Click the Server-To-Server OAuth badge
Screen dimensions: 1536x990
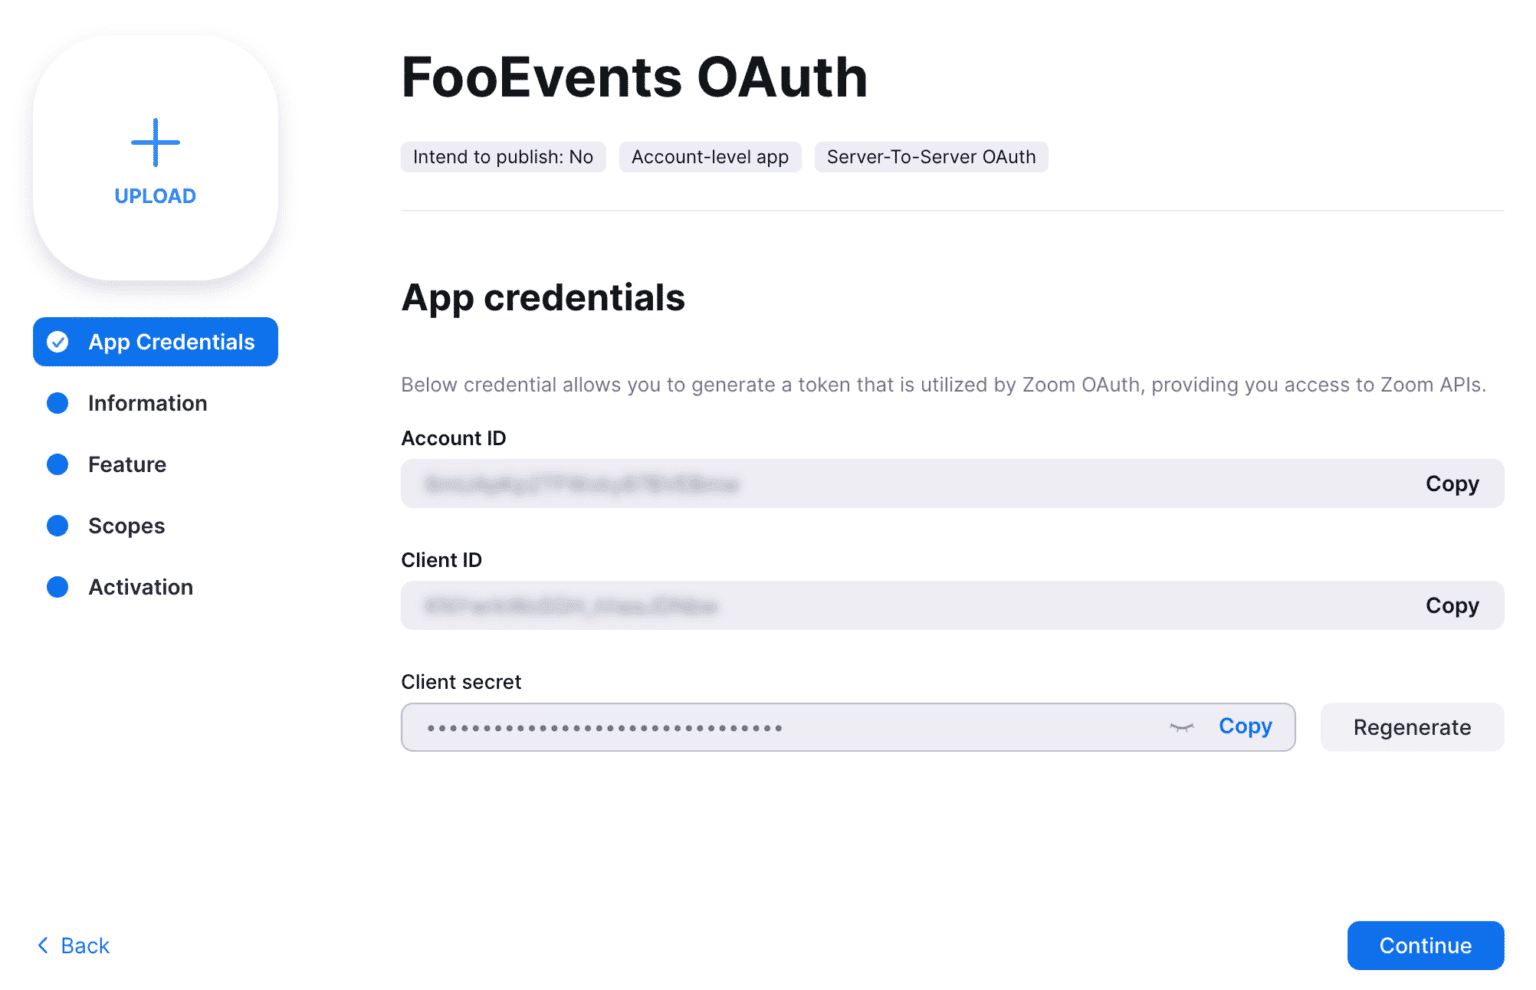pyautogui.click(x=931, y=157)
